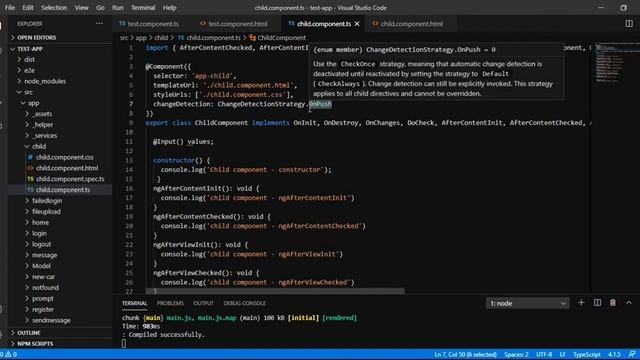Expand the NPM Scripts section
The height and width of the screenshot is (360, 640).
[x=60, y=344]
